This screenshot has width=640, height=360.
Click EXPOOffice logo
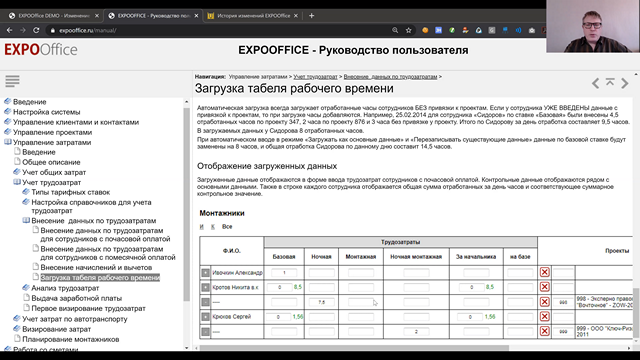coord(41,50)
